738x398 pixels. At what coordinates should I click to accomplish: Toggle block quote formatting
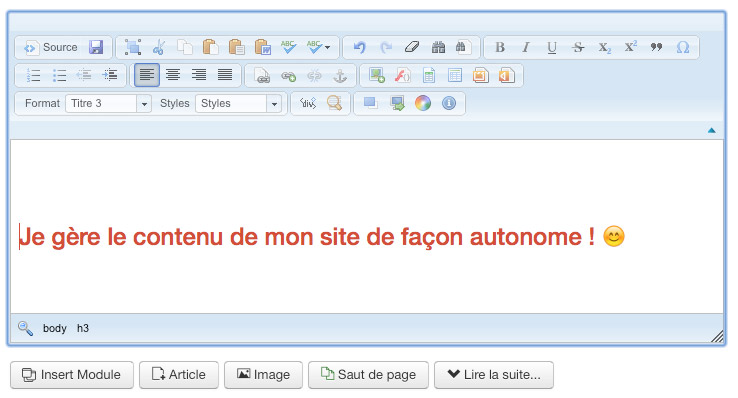point(656,47)
